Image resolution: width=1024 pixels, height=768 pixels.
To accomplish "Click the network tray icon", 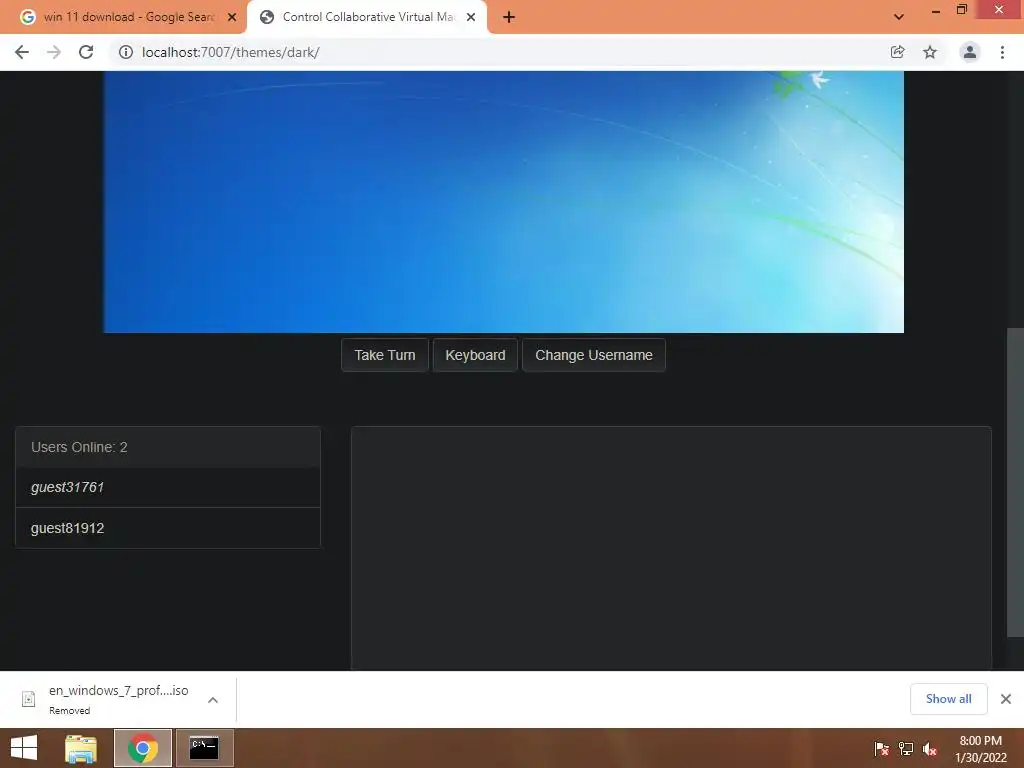I will click(x=906, y=749).
